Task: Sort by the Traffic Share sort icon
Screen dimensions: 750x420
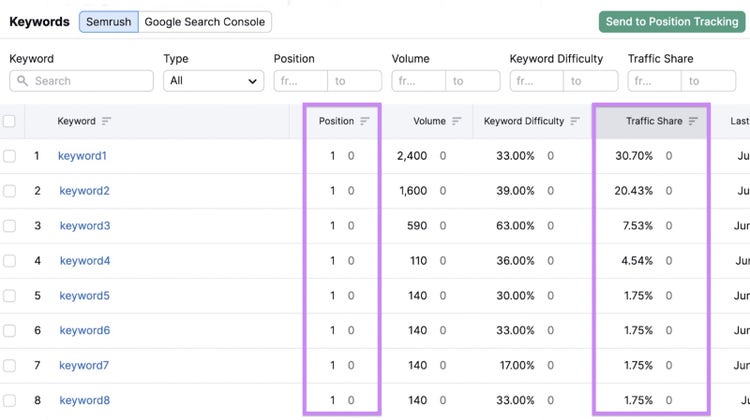Action: click(693, 121)
